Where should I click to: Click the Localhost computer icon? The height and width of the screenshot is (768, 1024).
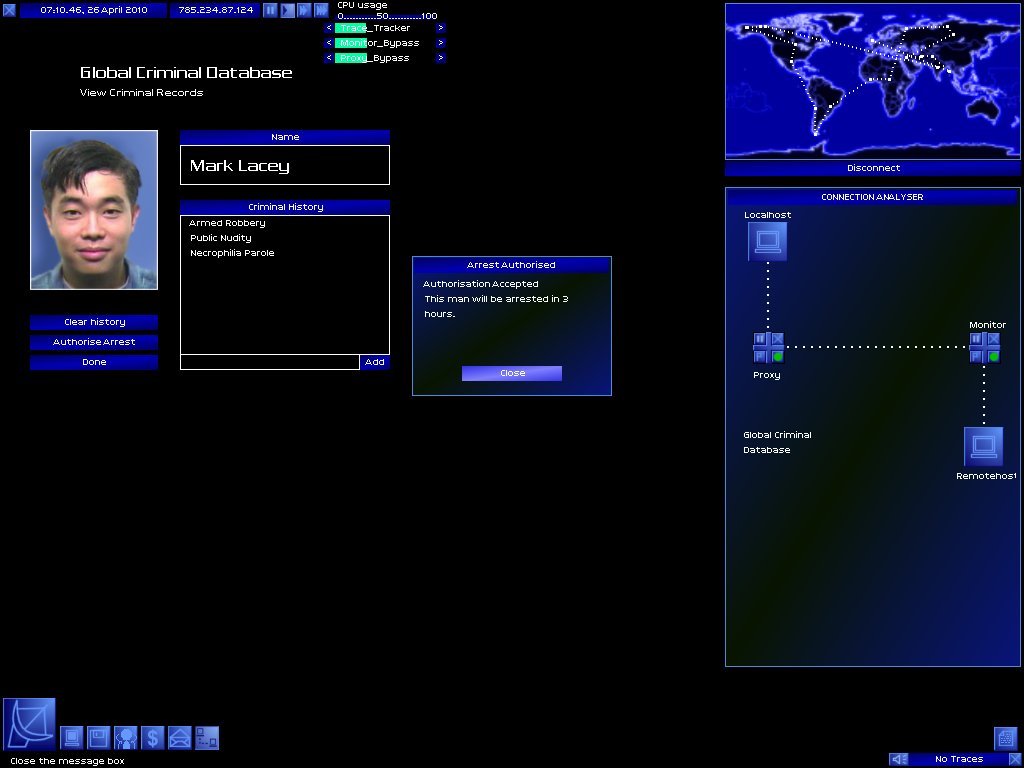[x=767, y=241]
